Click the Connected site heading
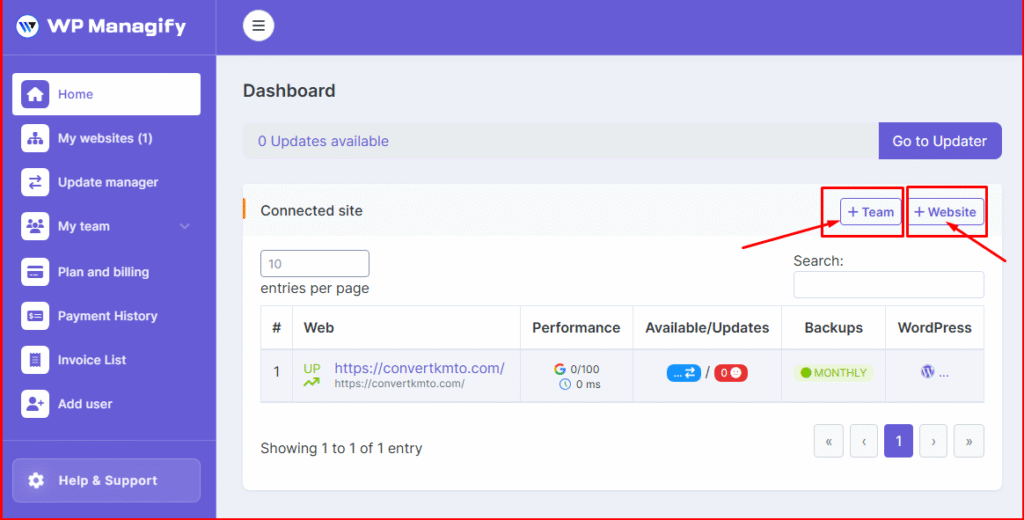This screenshot has height=520, width=1024. pos(312,210)
